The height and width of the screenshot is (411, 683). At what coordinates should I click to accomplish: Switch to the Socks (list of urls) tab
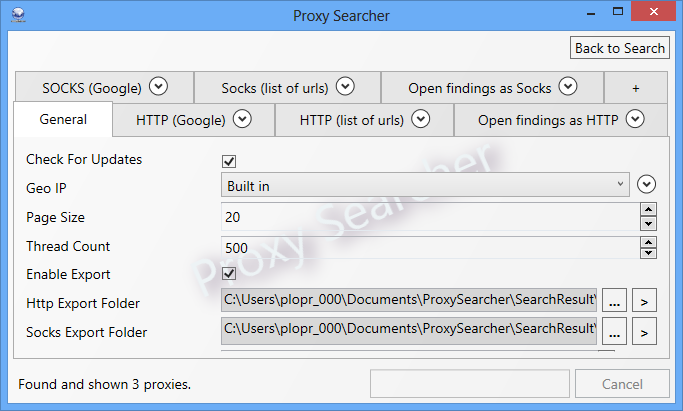point(287,88)
